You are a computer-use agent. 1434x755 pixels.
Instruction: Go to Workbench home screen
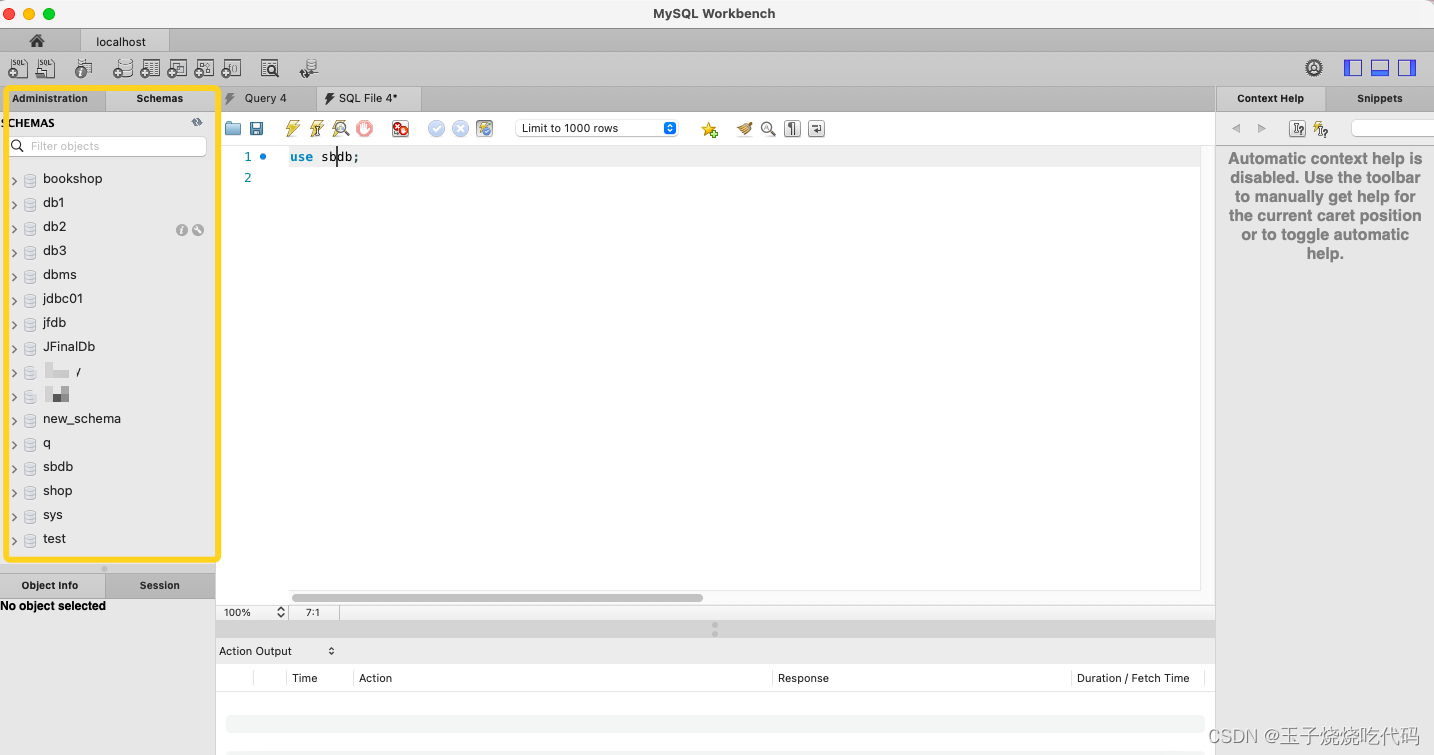click(37, 41)
